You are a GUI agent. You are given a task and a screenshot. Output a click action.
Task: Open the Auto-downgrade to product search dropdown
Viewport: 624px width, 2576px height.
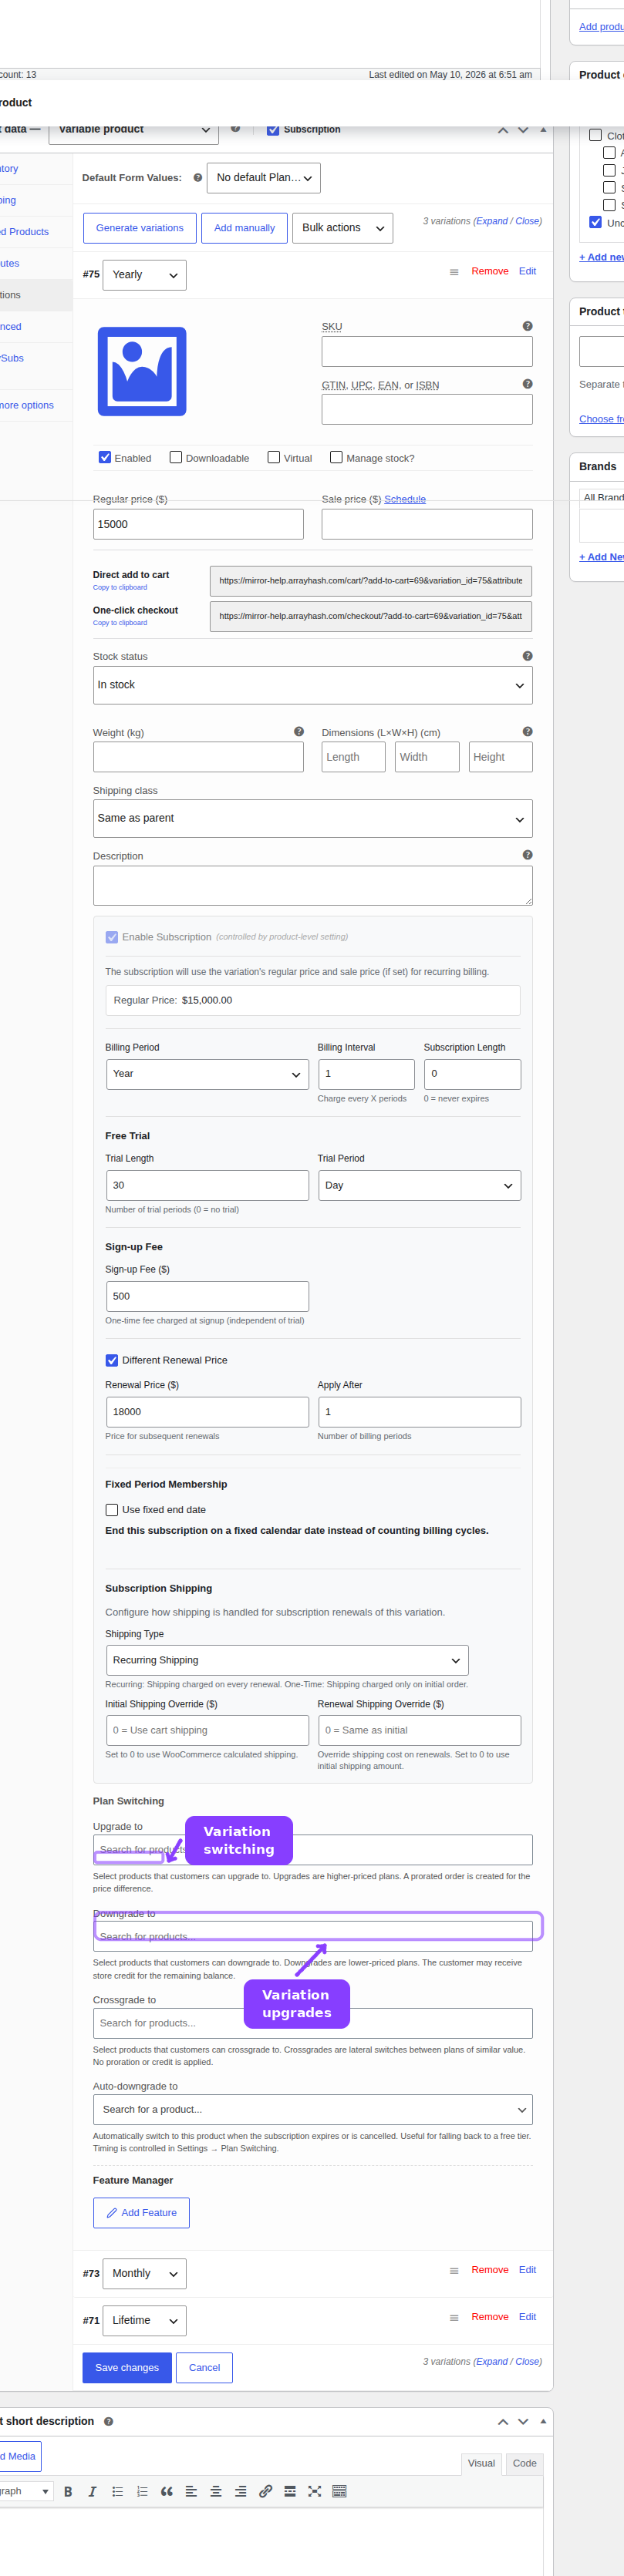[313, 2109]
